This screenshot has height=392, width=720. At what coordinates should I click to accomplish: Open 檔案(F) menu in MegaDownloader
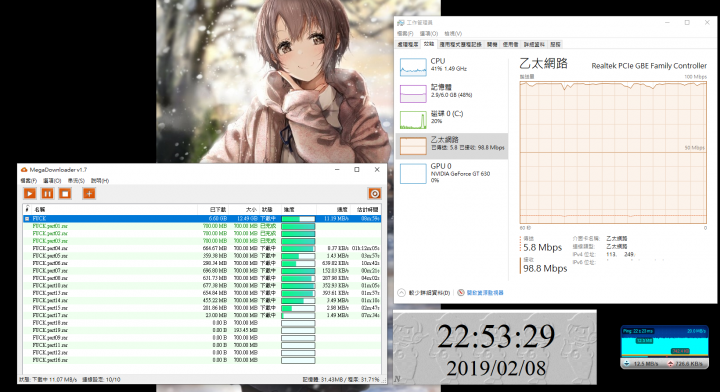pos(28,180)
